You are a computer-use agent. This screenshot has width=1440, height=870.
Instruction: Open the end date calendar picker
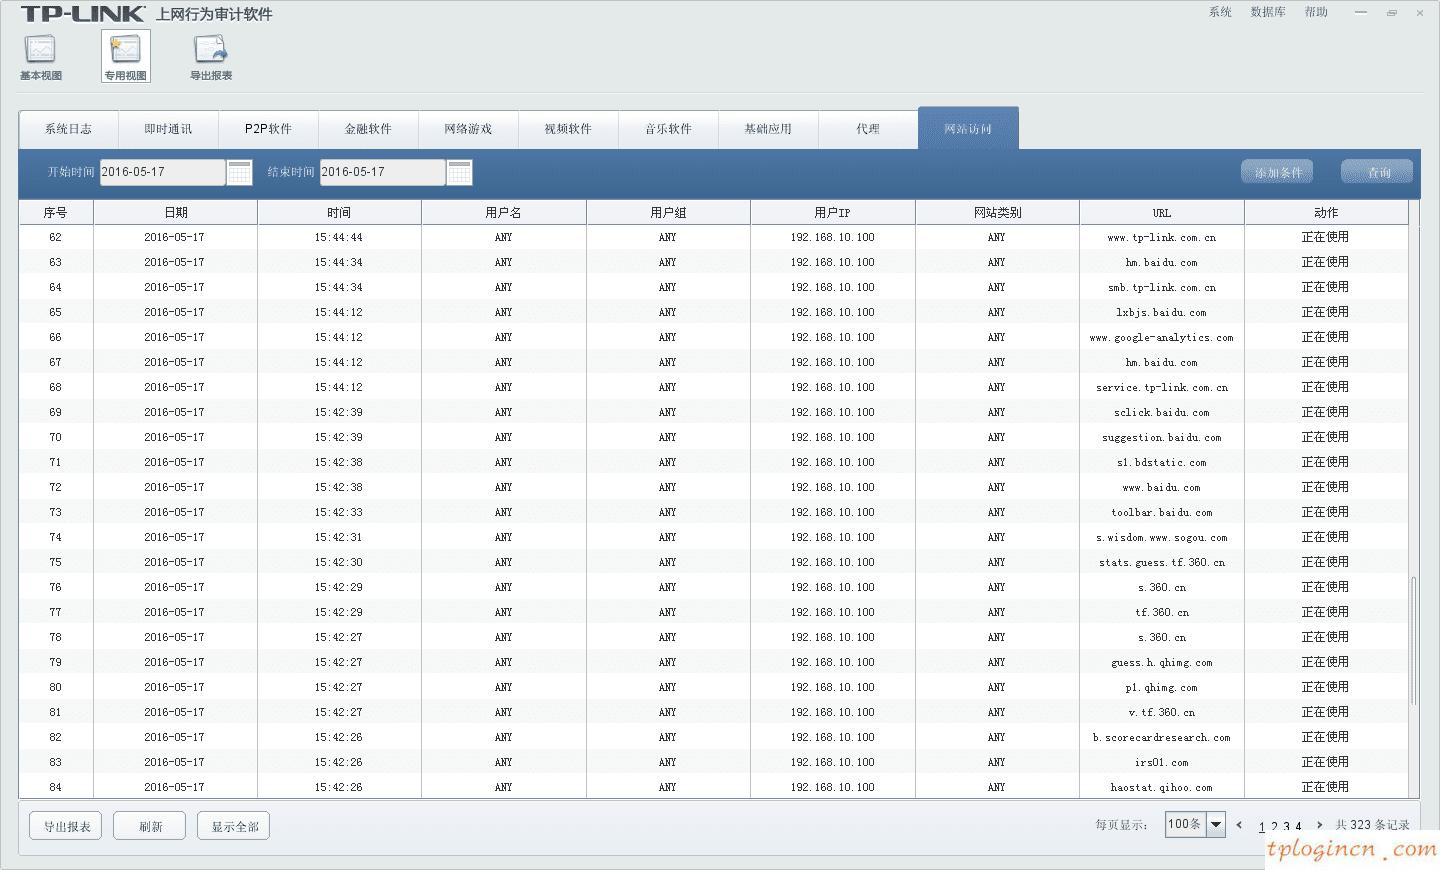[x=459, y=172]
